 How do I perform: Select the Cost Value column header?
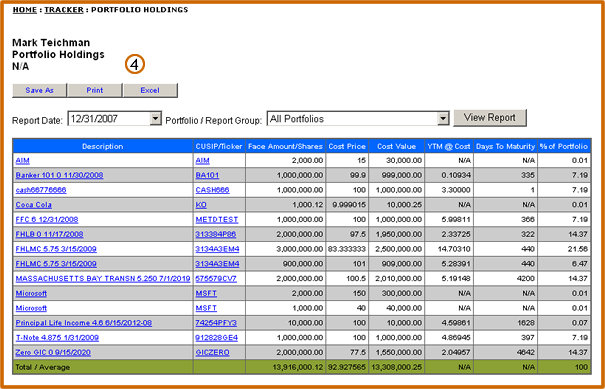(396, 146)
